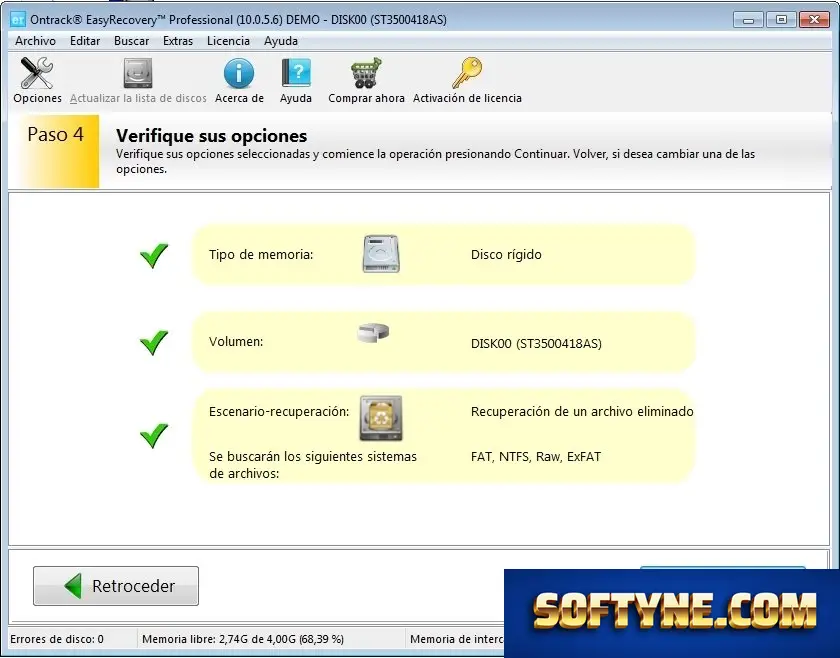Minimize the EasyRecovery window
Image resolution: width=840 pixels, height=658 pixels.
748,20
